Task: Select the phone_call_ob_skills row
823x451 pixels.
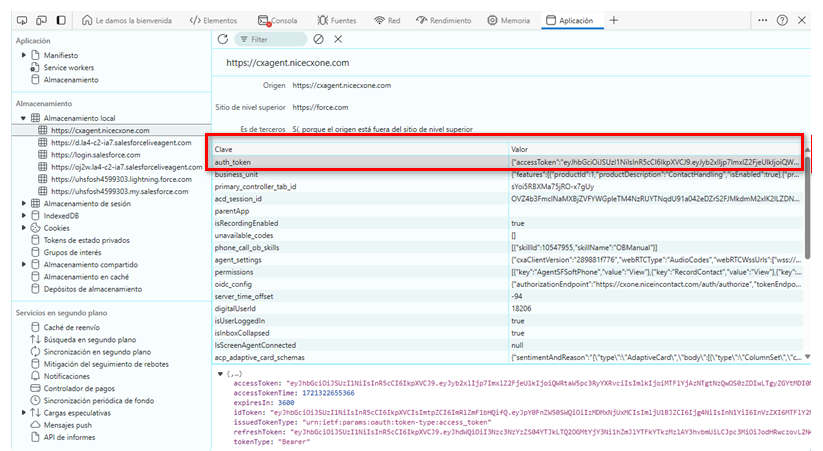Action: [x=507, y=247]
